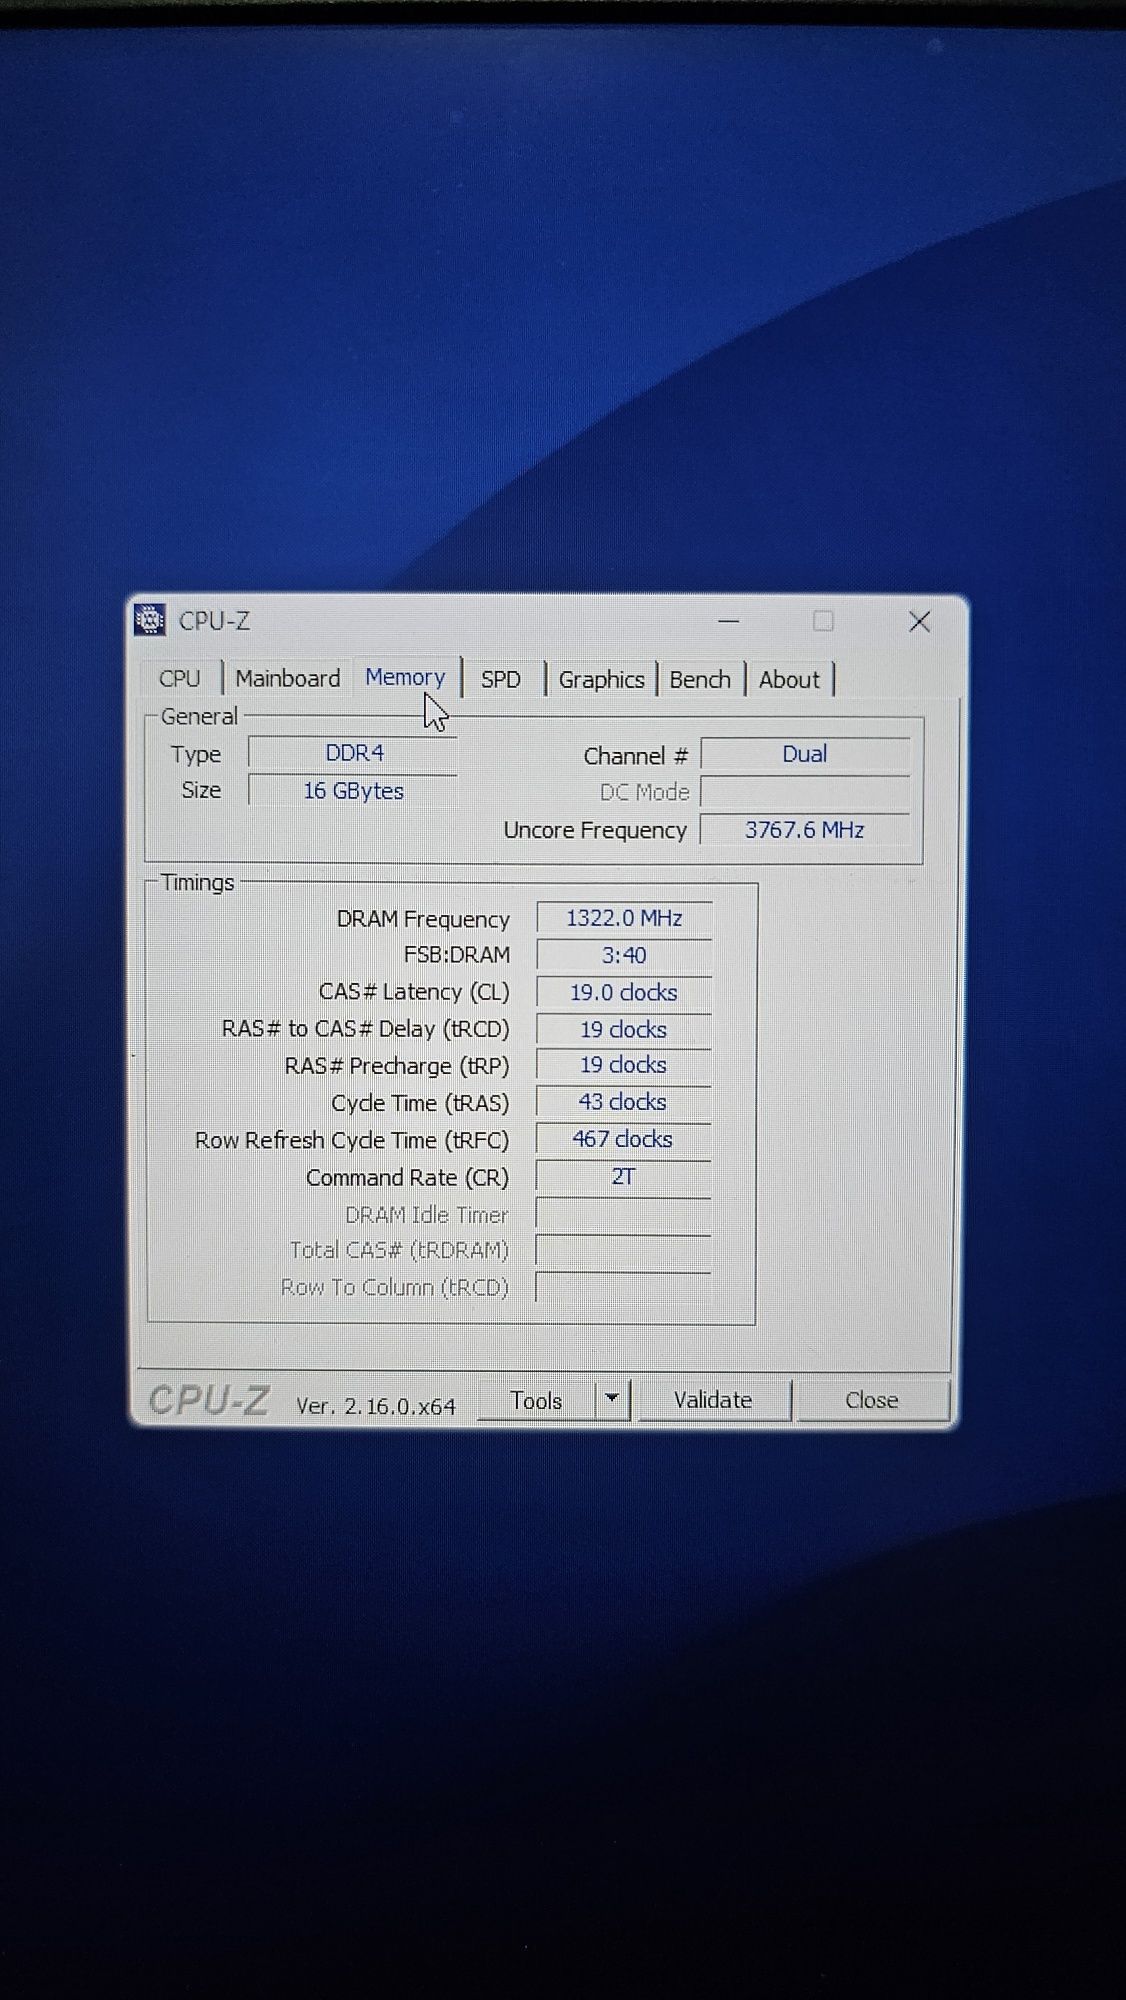1126x2000 pixels.
Task: Select the tRP 19 clocks value
Action: [624, 1065]
